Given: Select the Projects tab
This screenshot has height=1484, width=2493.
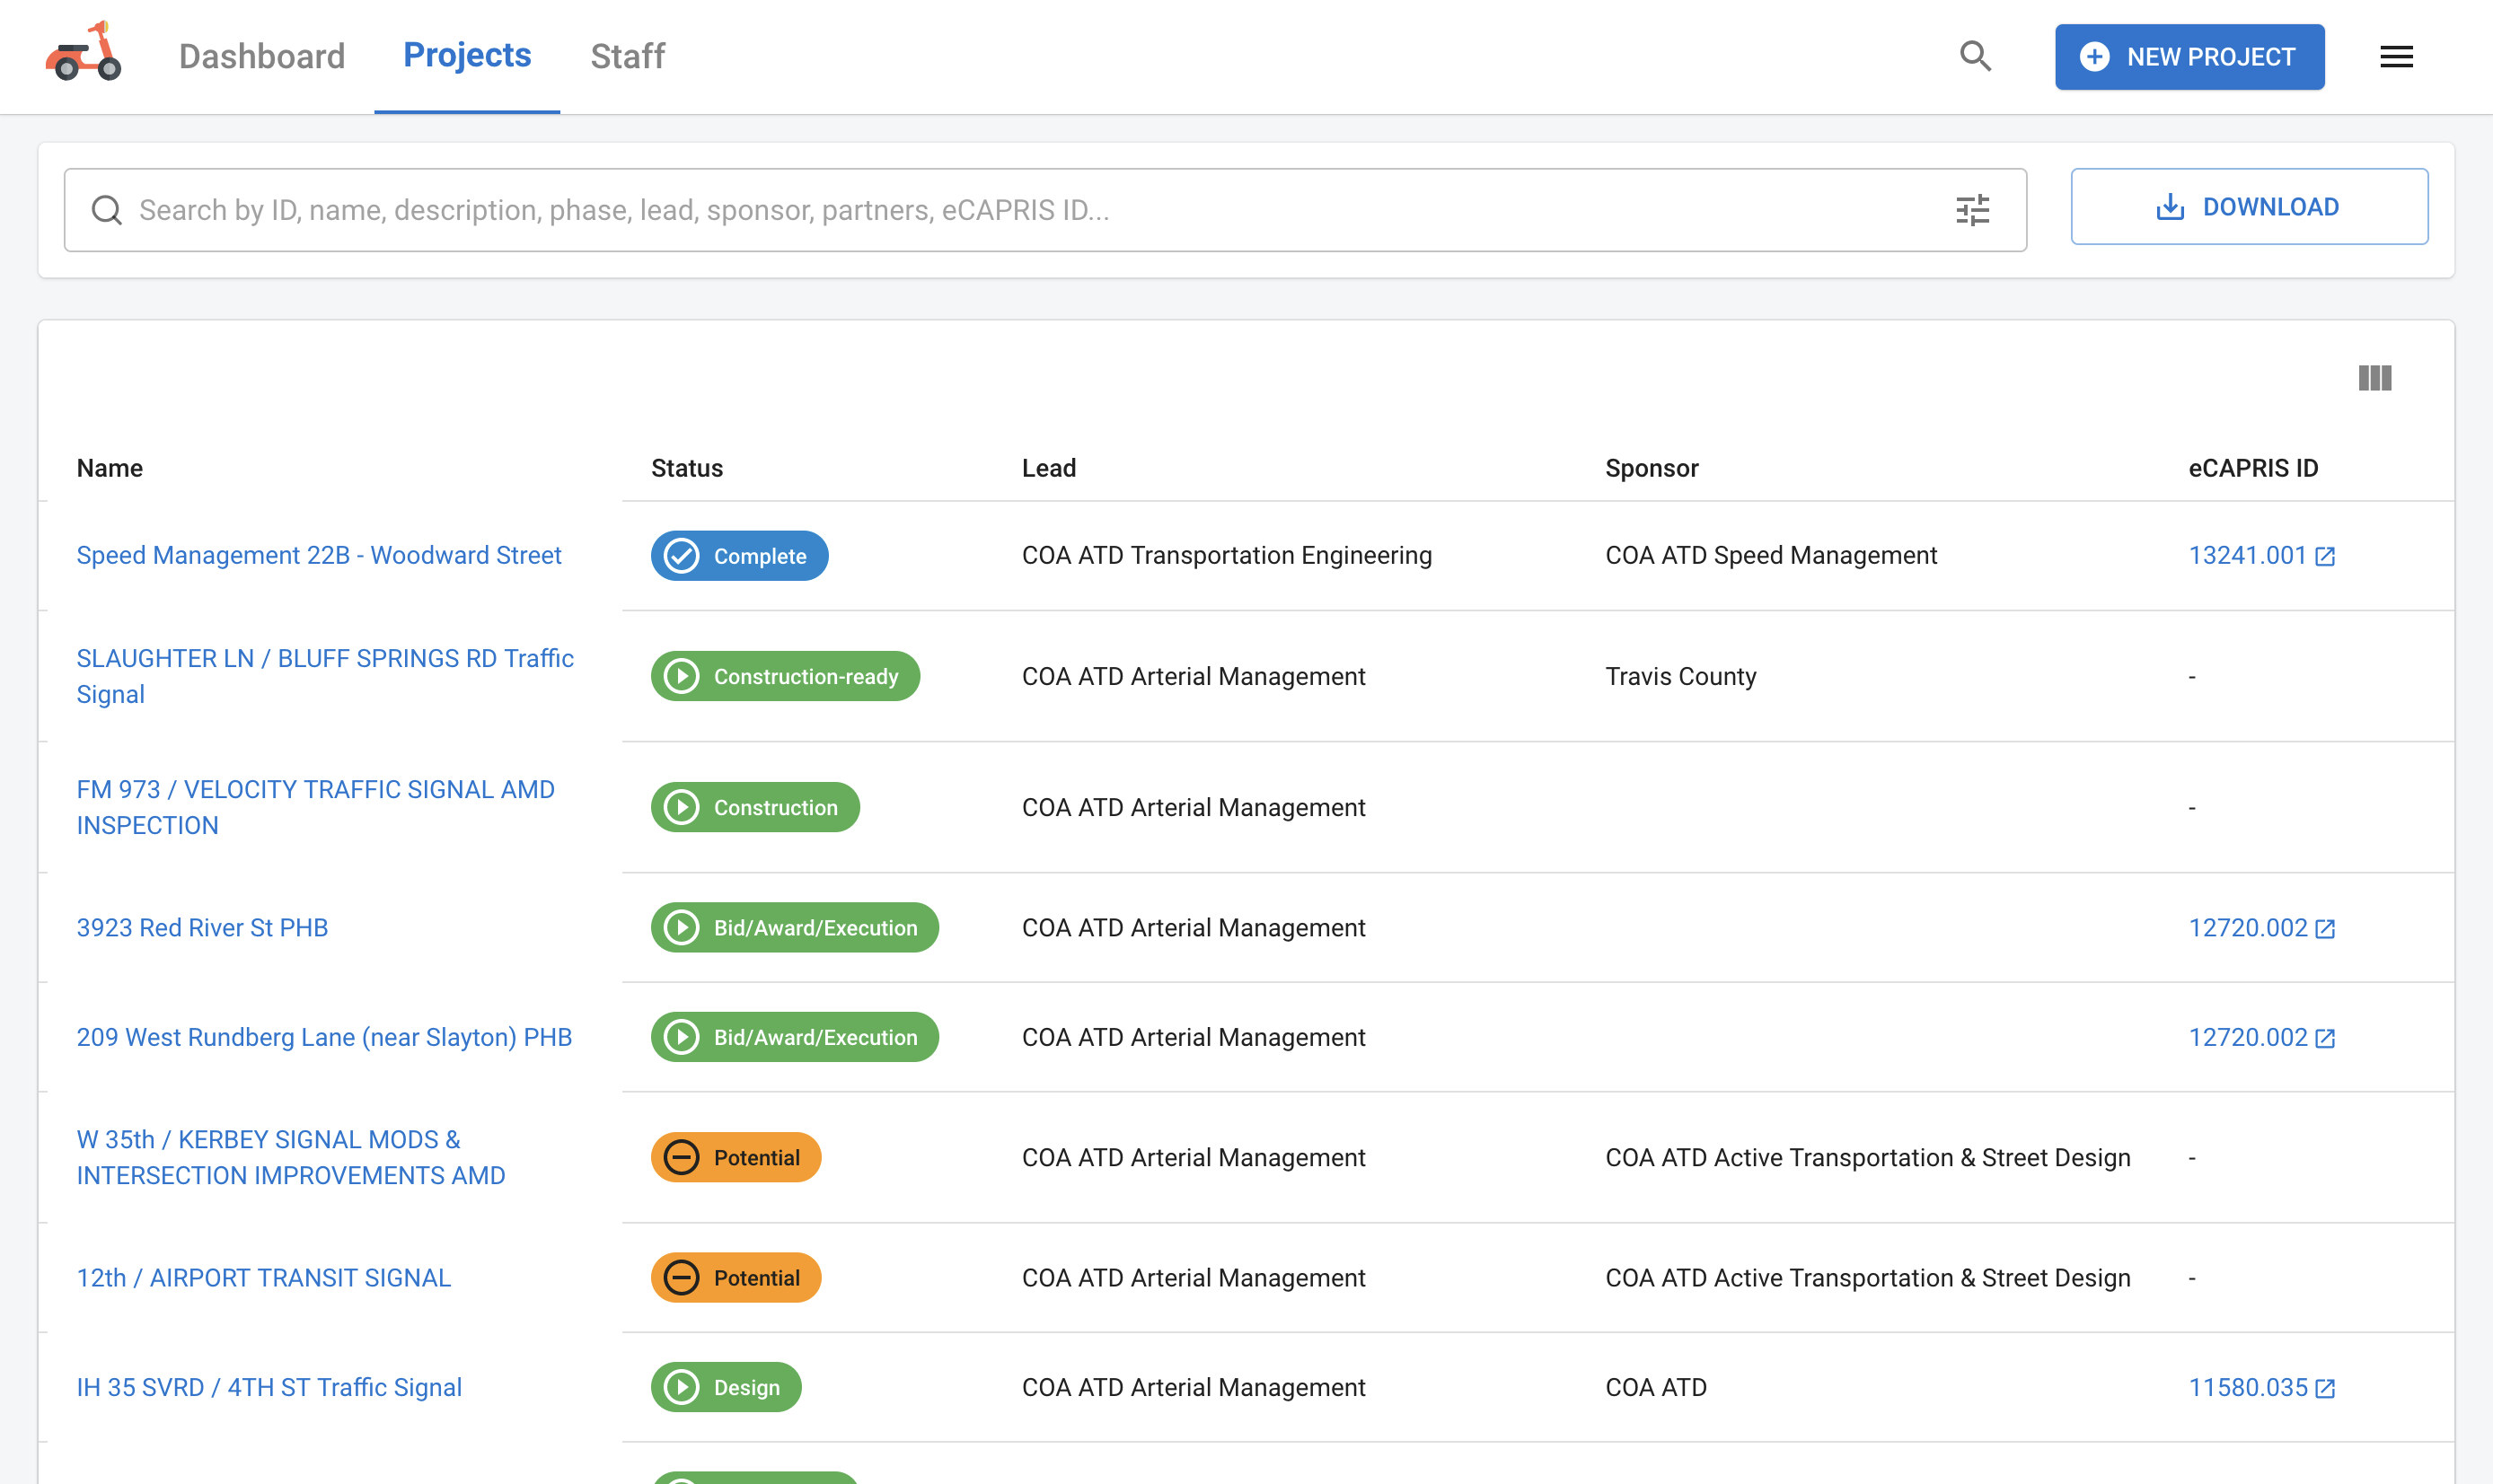Looking at the screenshot, I should pos(467,56).
